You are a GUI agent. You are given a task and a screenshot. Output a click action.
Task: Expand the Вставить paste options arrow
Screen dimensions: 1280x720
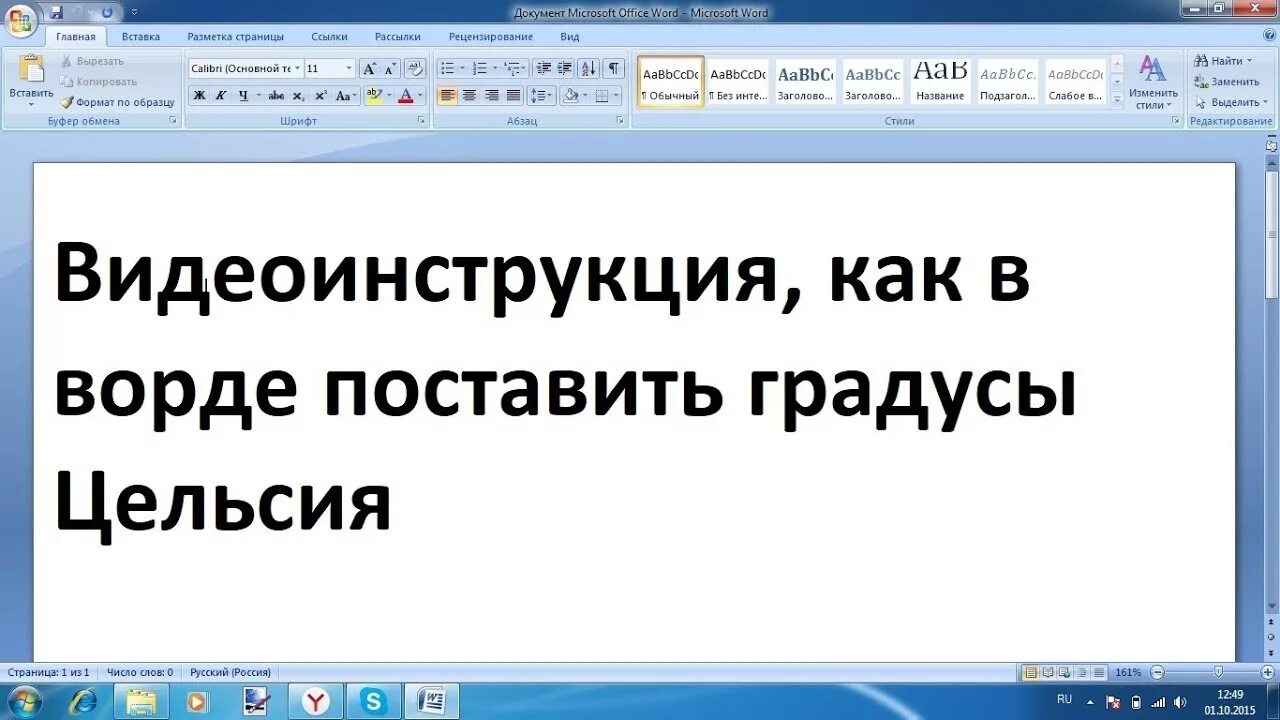pyautogui.click(x=31, y=103)
